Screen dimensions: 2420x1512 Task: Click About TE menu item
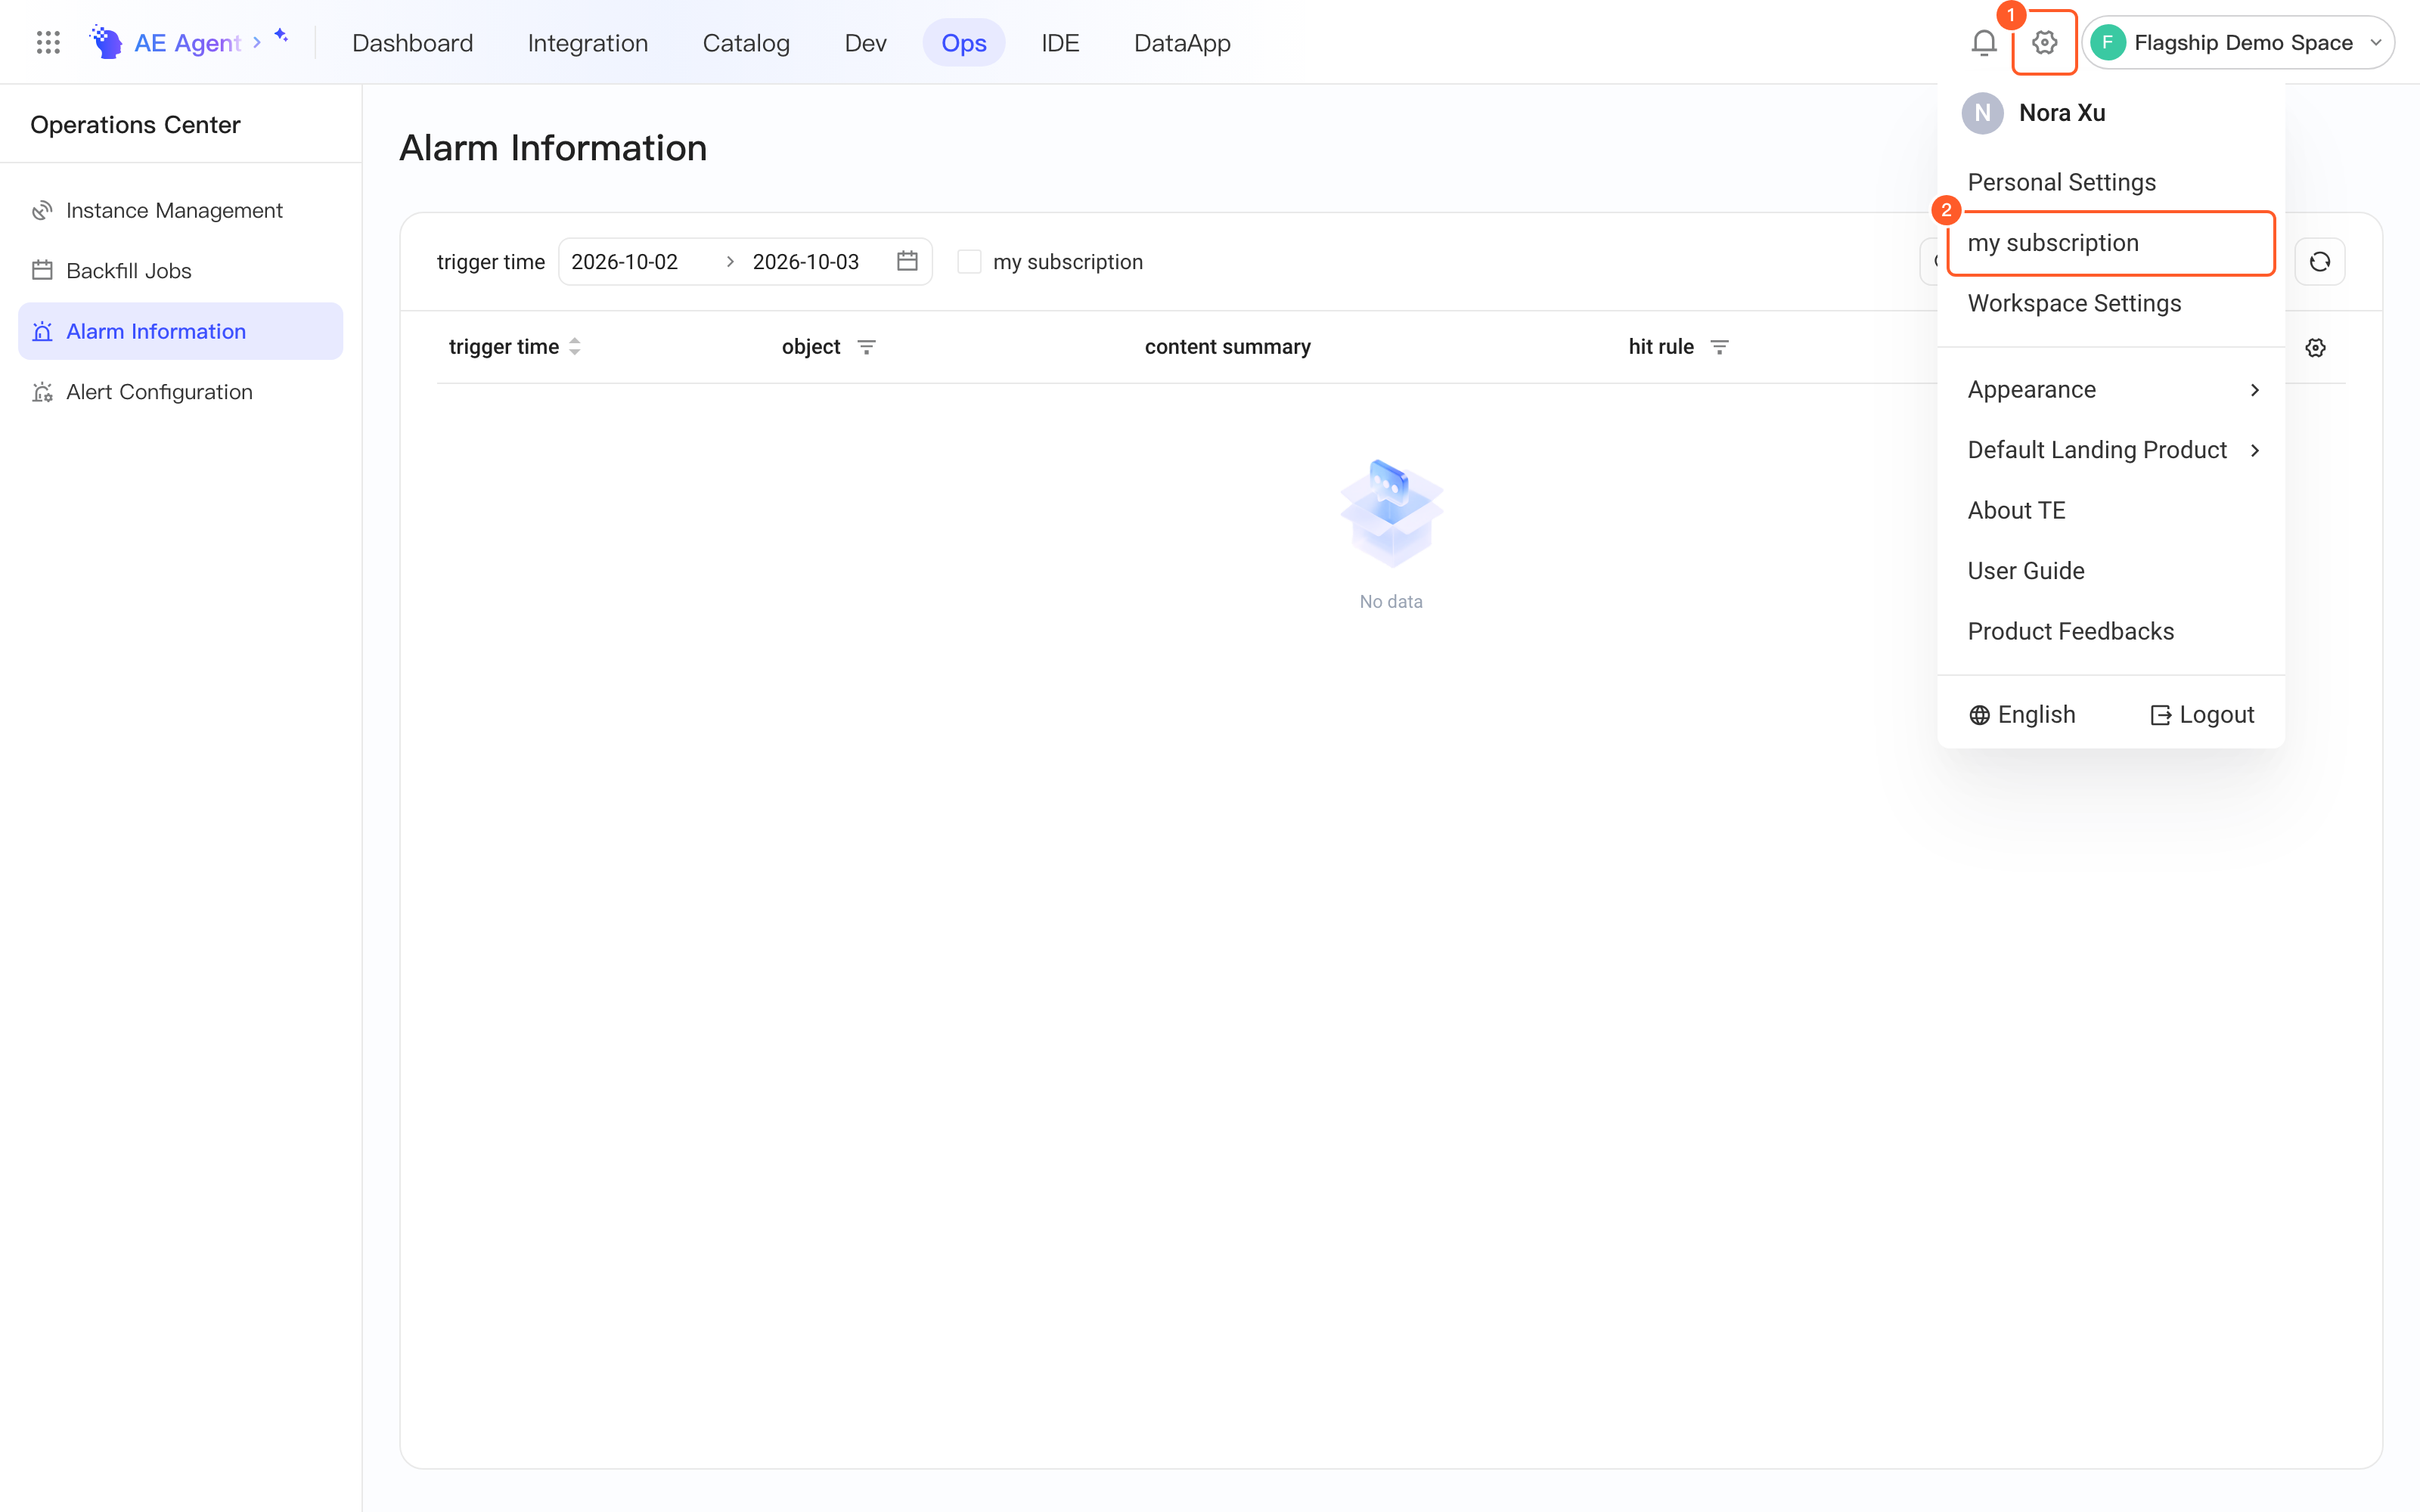[x=2112, y=510]
